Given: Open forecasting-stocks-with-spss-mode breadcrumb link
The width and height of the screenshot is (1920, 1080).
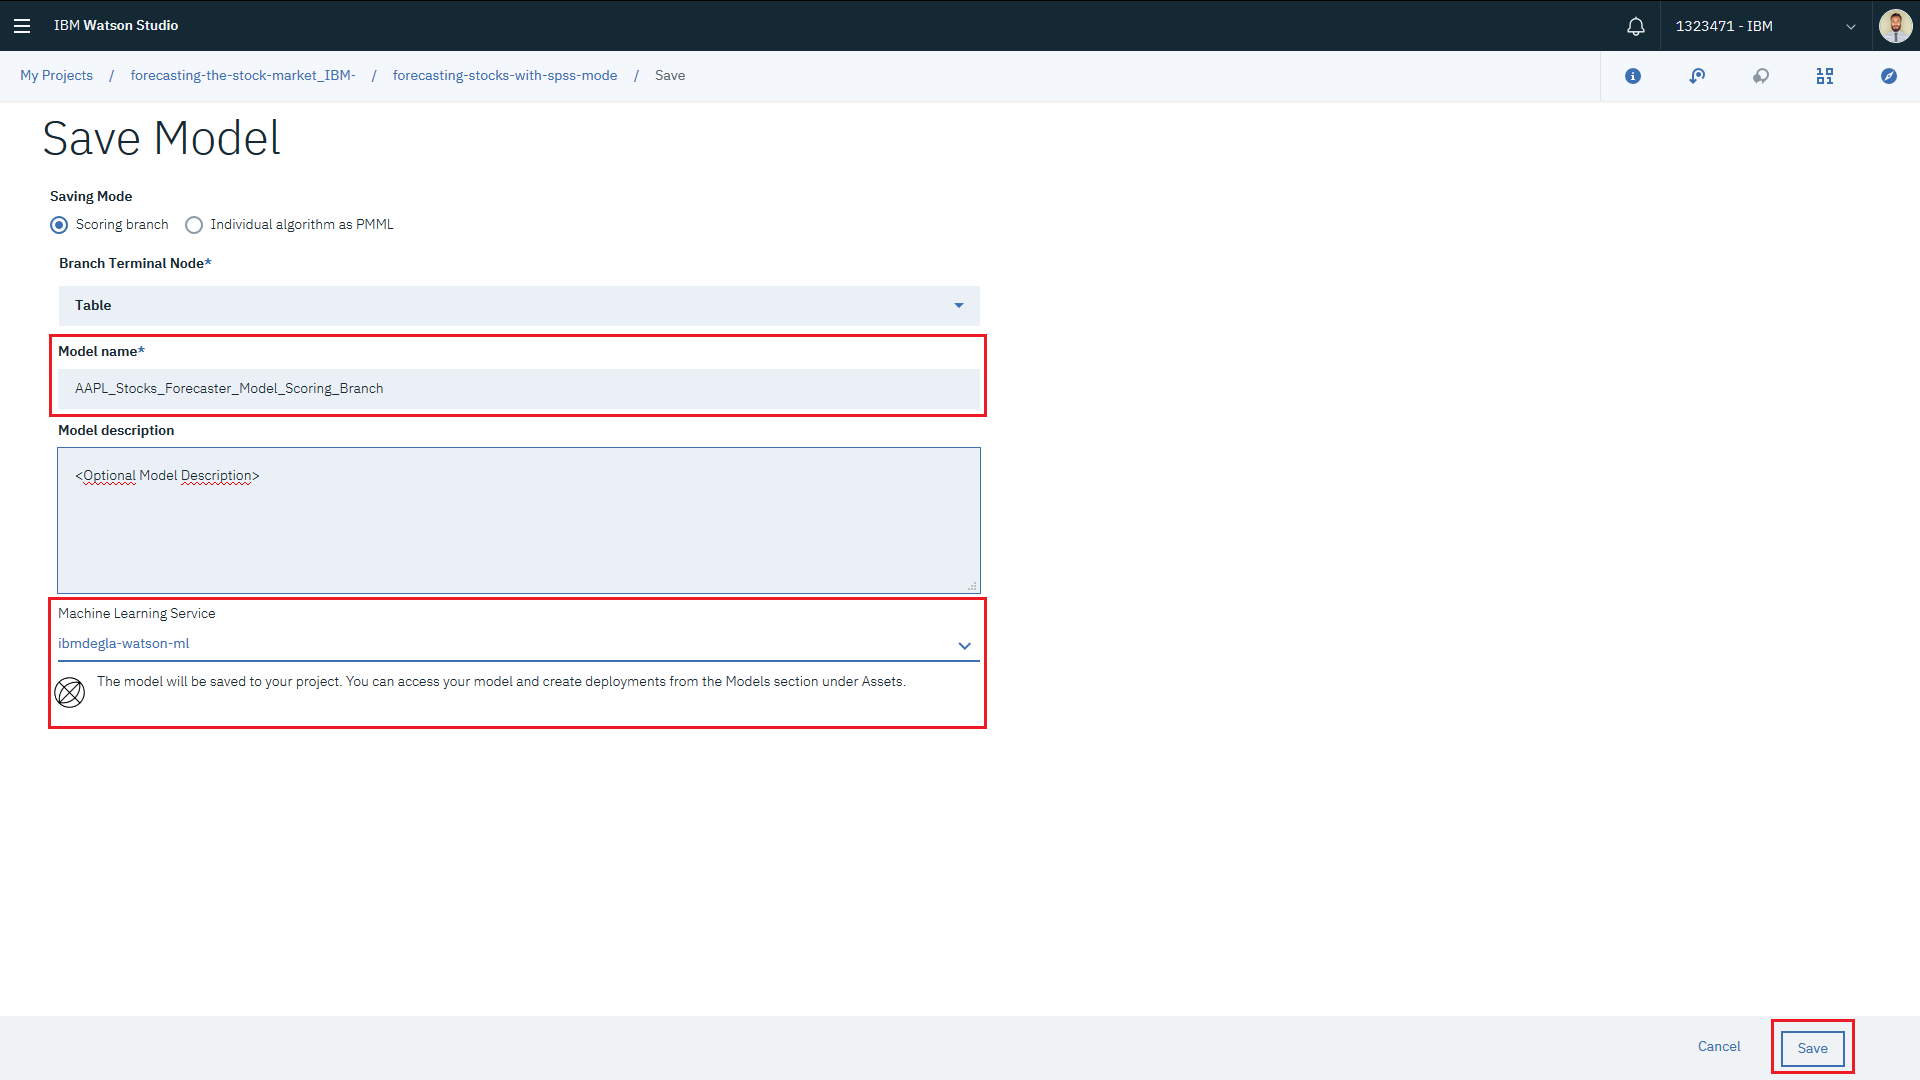Looking at the screenshot, I should (505, 76).
